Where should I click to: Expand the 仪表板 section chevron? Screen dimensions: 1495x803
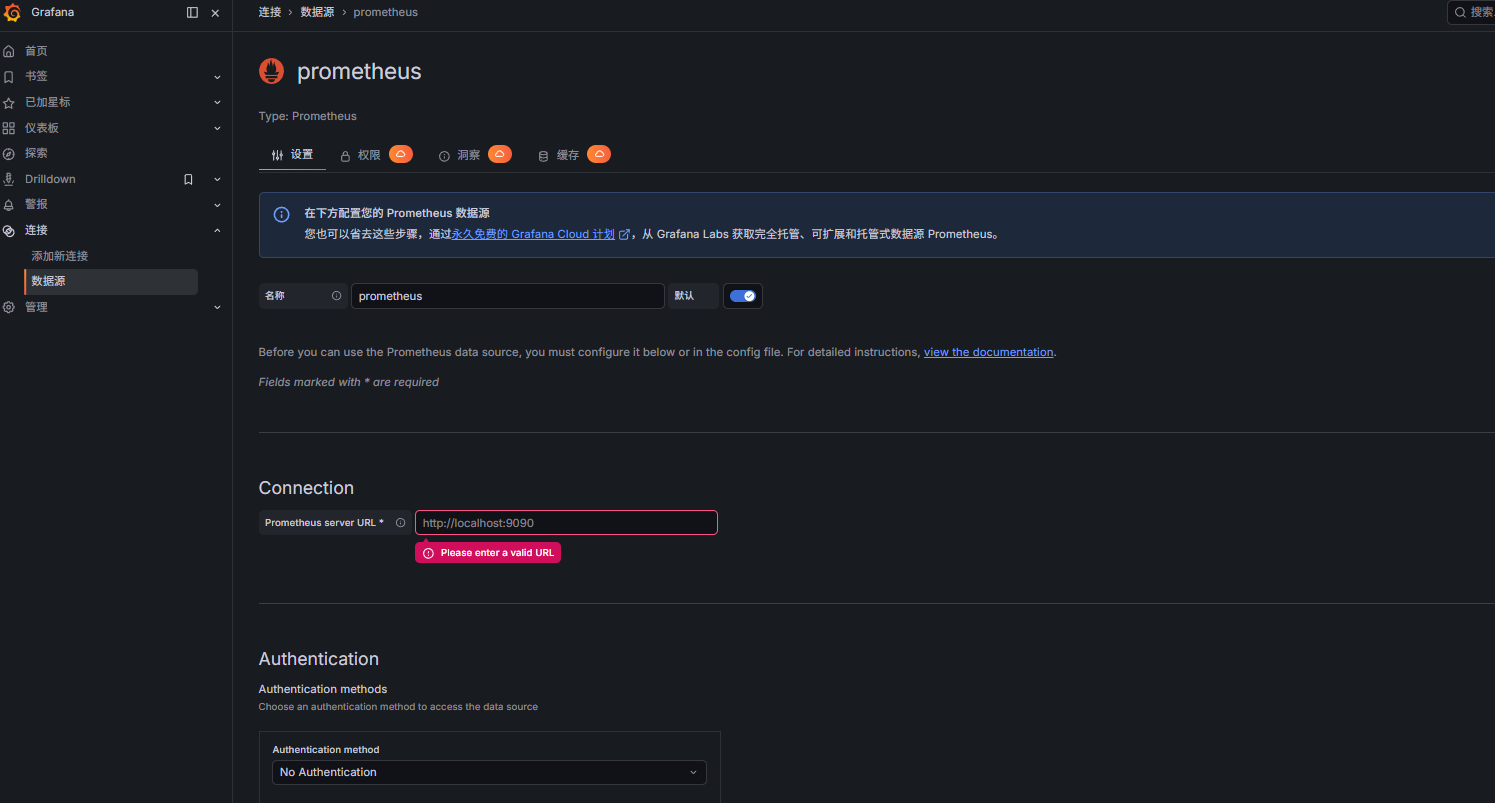tap(217, 128)
